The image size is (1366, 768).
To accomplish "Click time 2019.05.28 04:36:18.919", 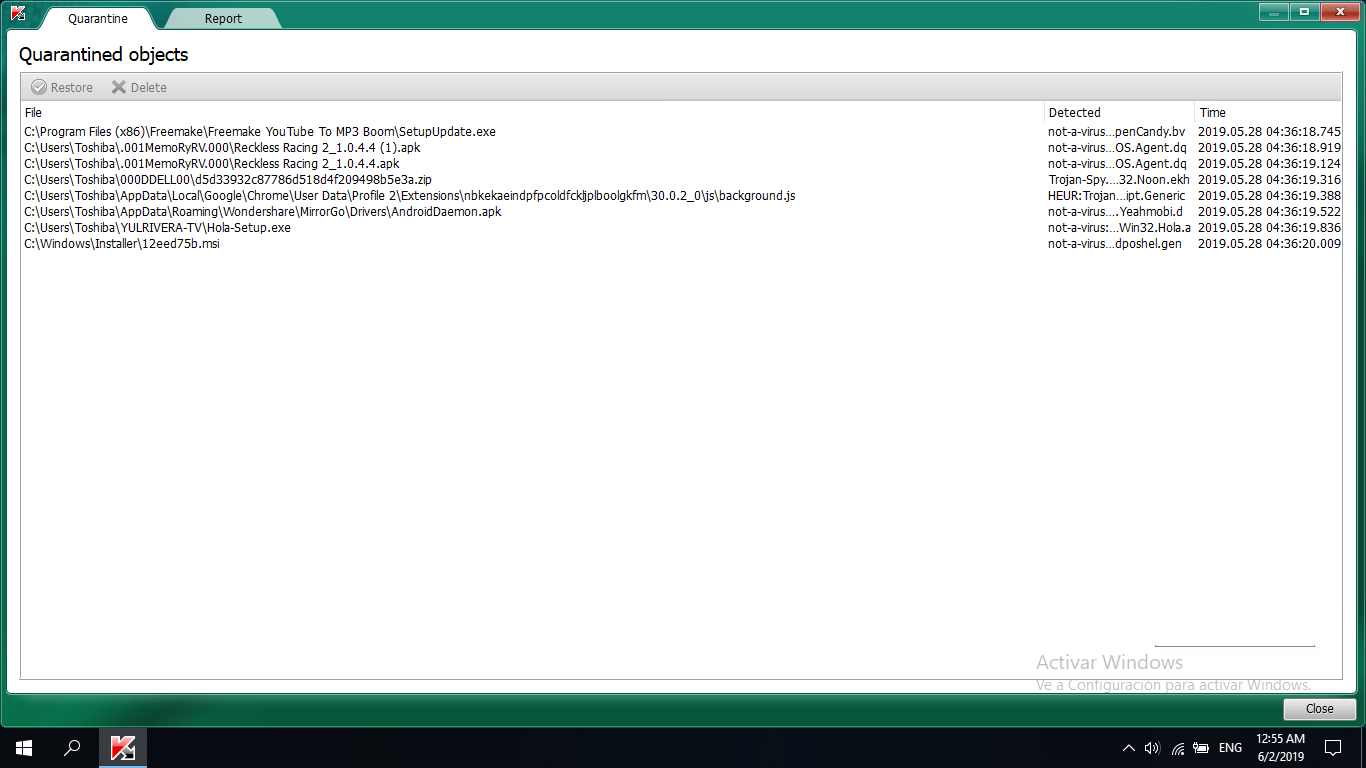I will 1269,148.
